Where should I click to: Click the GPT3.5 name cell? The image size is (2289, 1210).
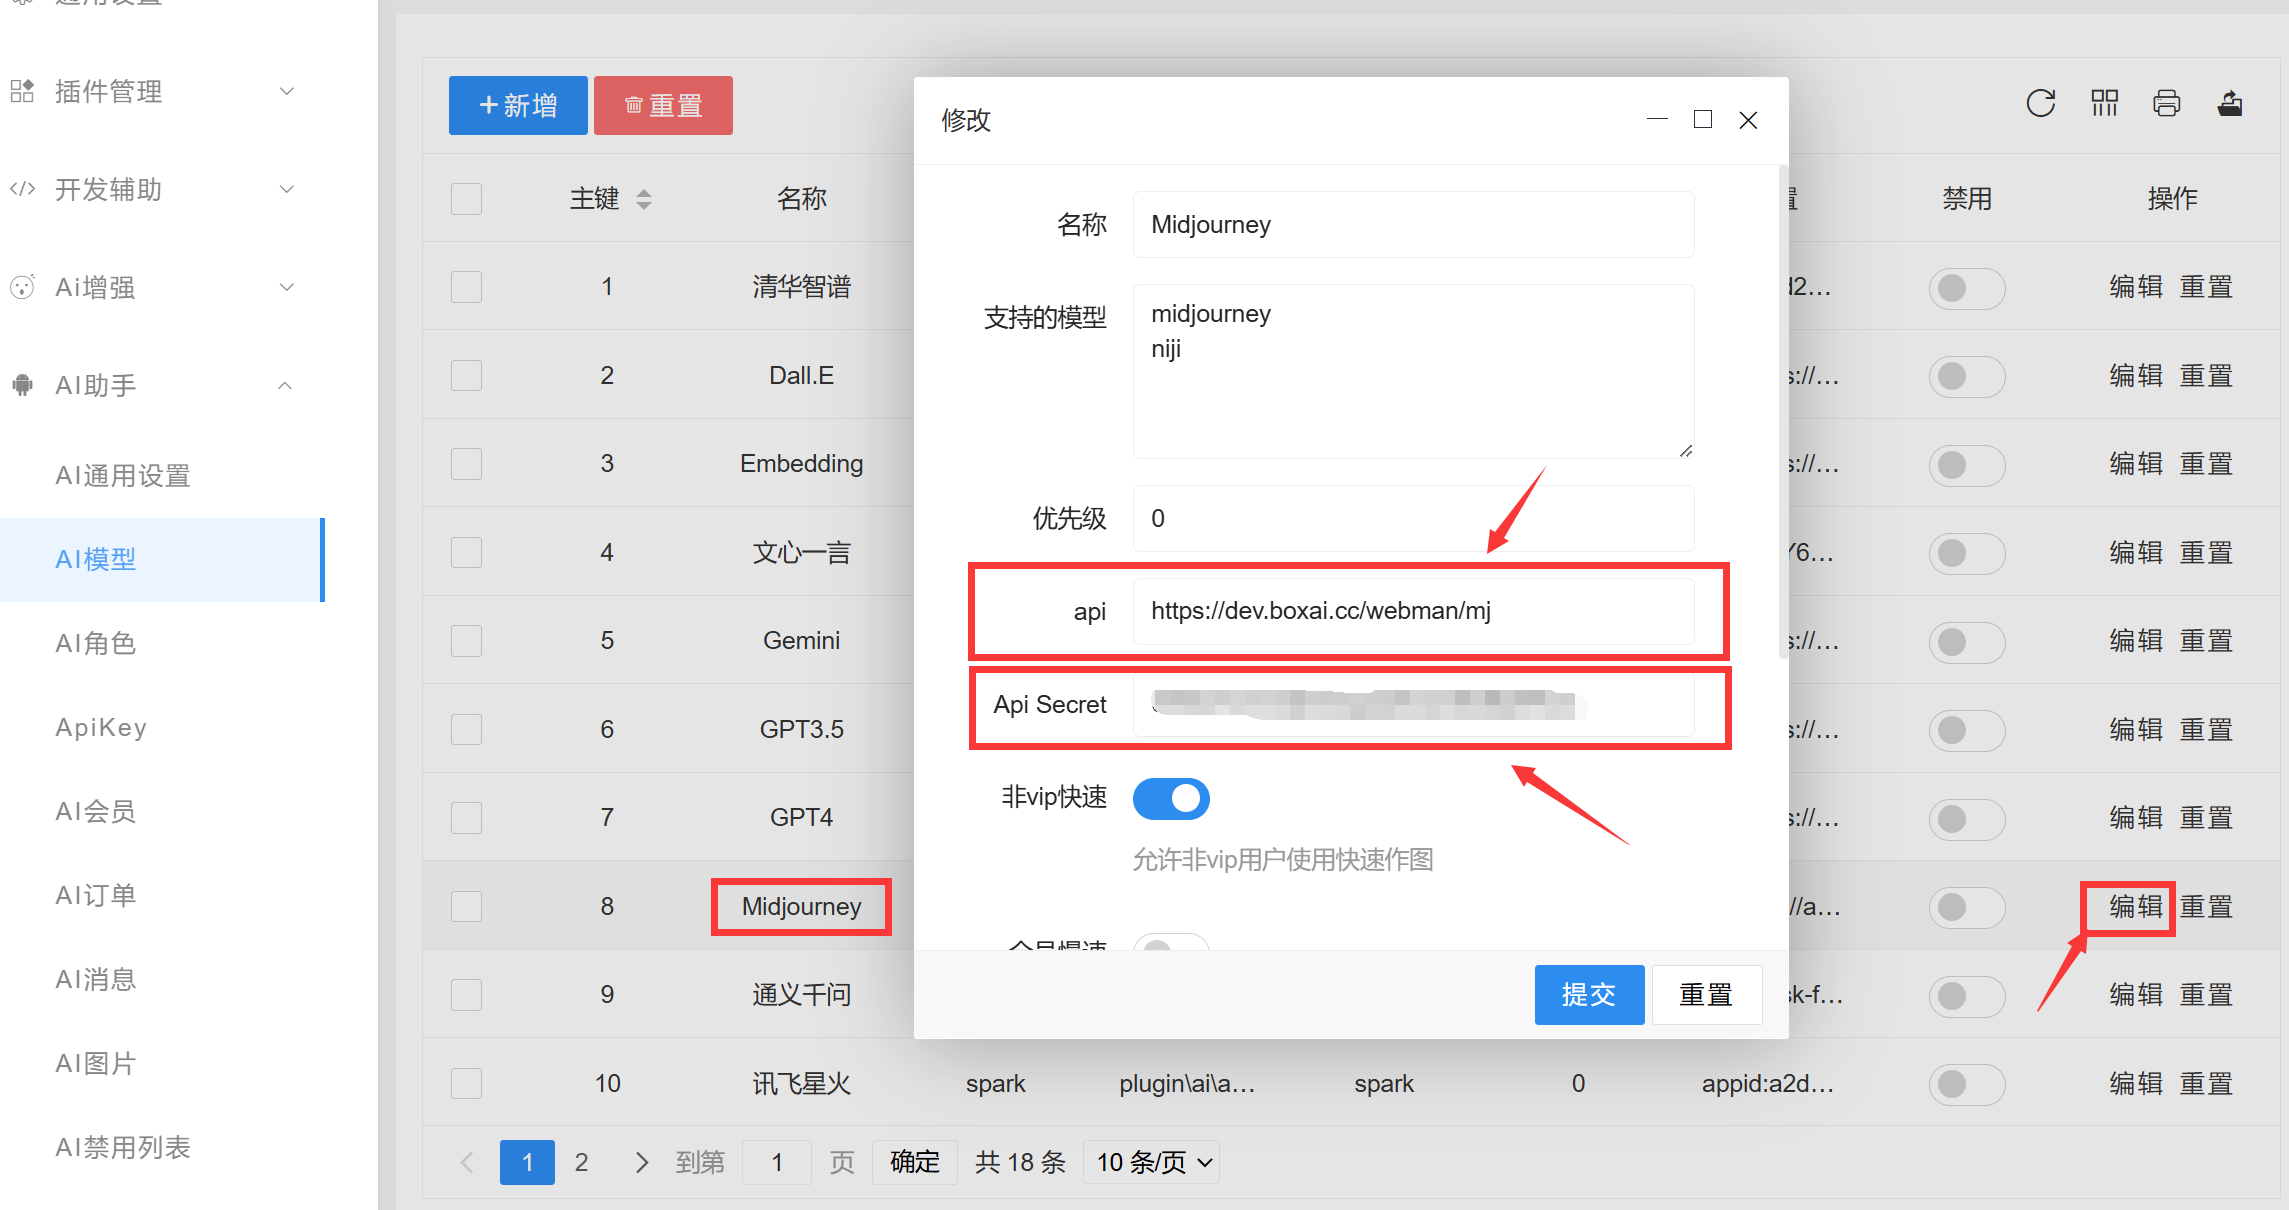801,729
